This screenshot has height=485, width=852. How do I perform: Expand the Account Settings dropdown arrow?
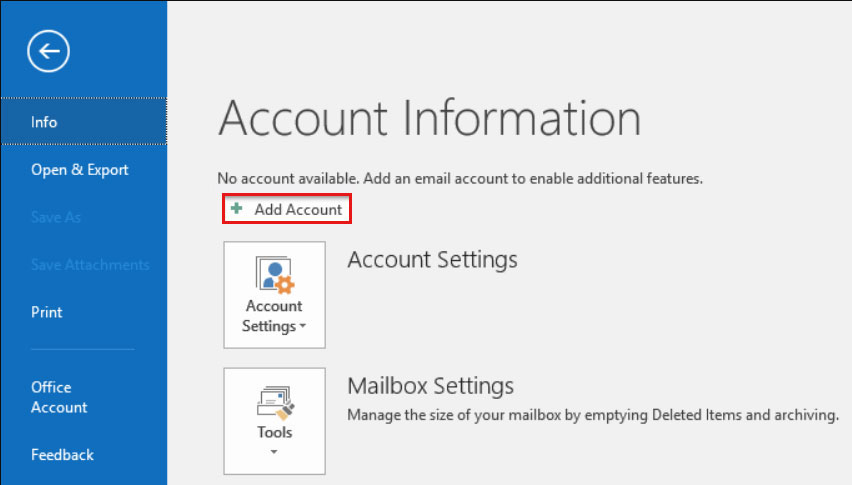pyautogui.click(x=300, y=327)
